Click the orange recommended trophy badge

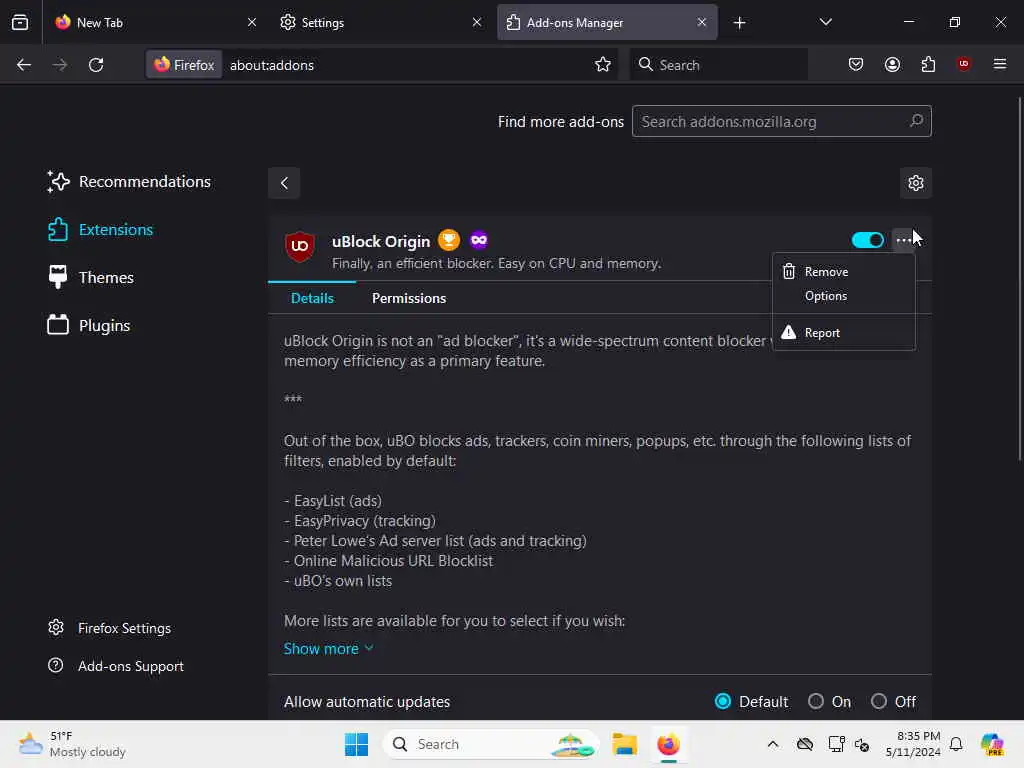(449, 240)
